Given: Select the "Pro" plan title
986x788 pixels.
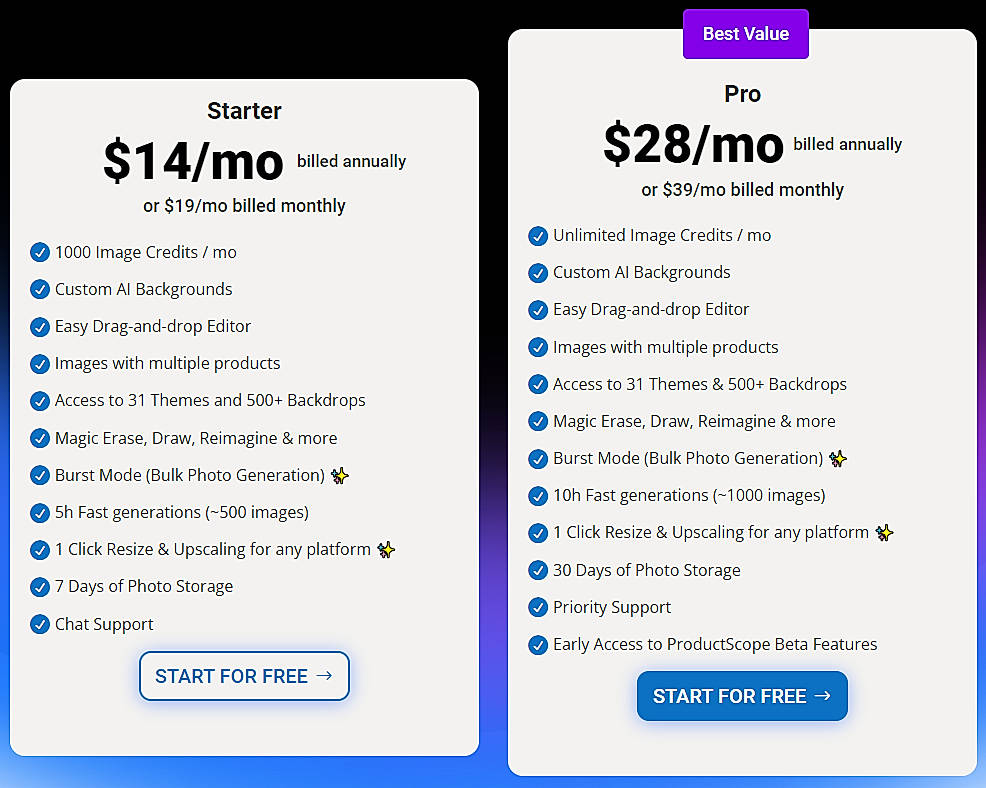Looking at the screenshot, I should [x=742, y=93].
